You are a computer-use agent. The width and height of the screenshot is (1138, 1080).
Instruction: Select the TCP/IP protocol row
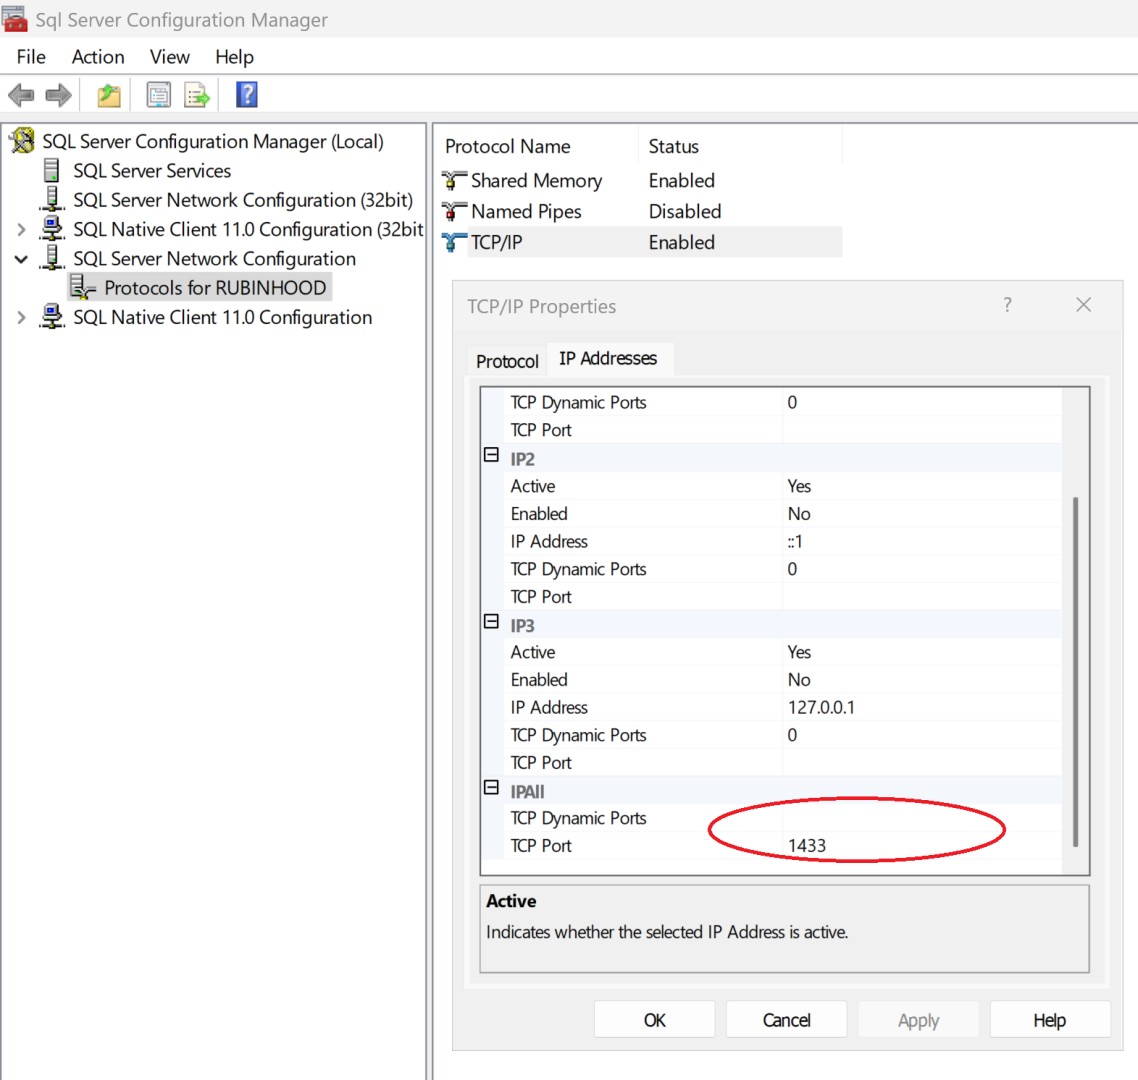tap(641, 242)
